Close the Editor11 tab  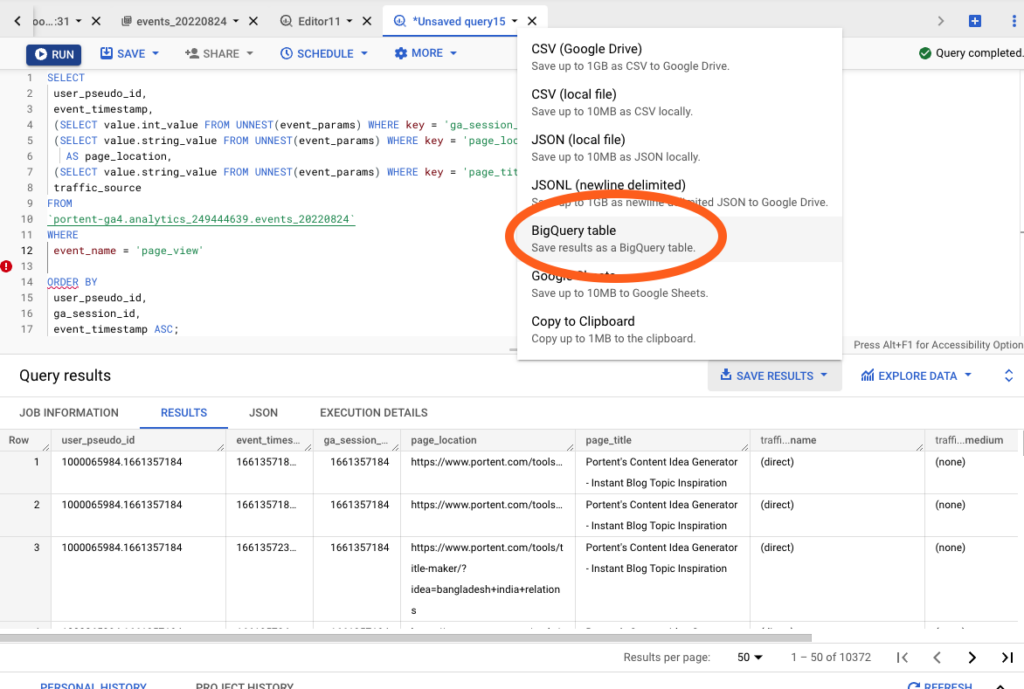click(367, 21)
